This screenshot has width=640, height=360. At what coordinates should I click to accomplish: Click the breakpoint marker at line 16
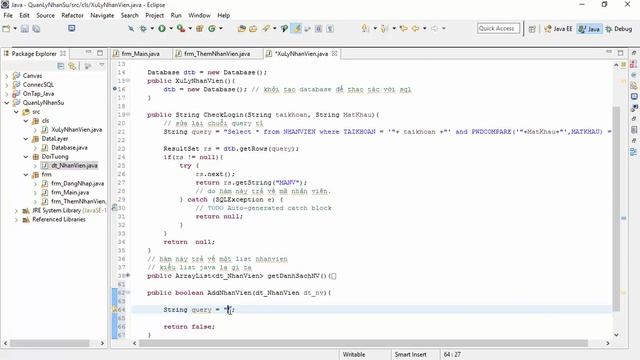pyautogui.click(x=115, y=89)
